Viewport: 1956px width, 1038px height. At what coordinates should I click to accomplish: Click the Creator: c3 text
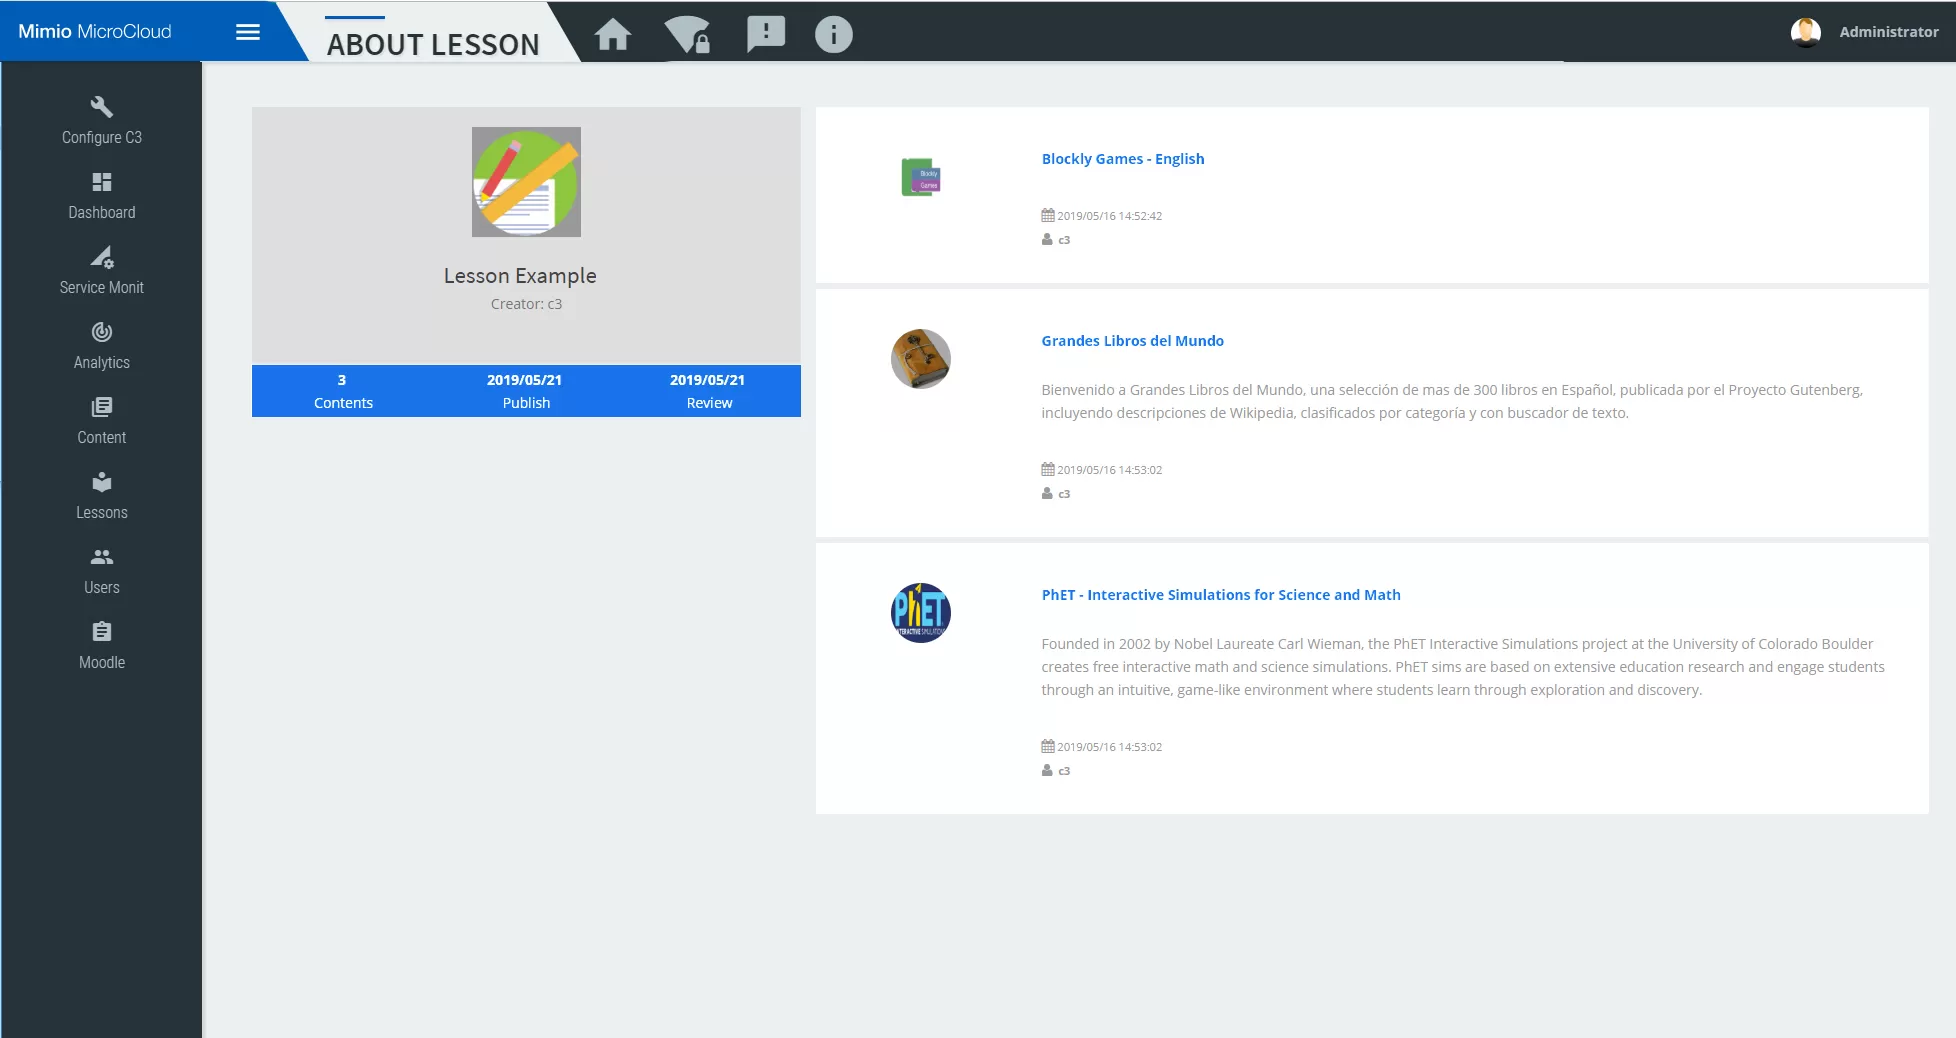[x=526, y=304]
